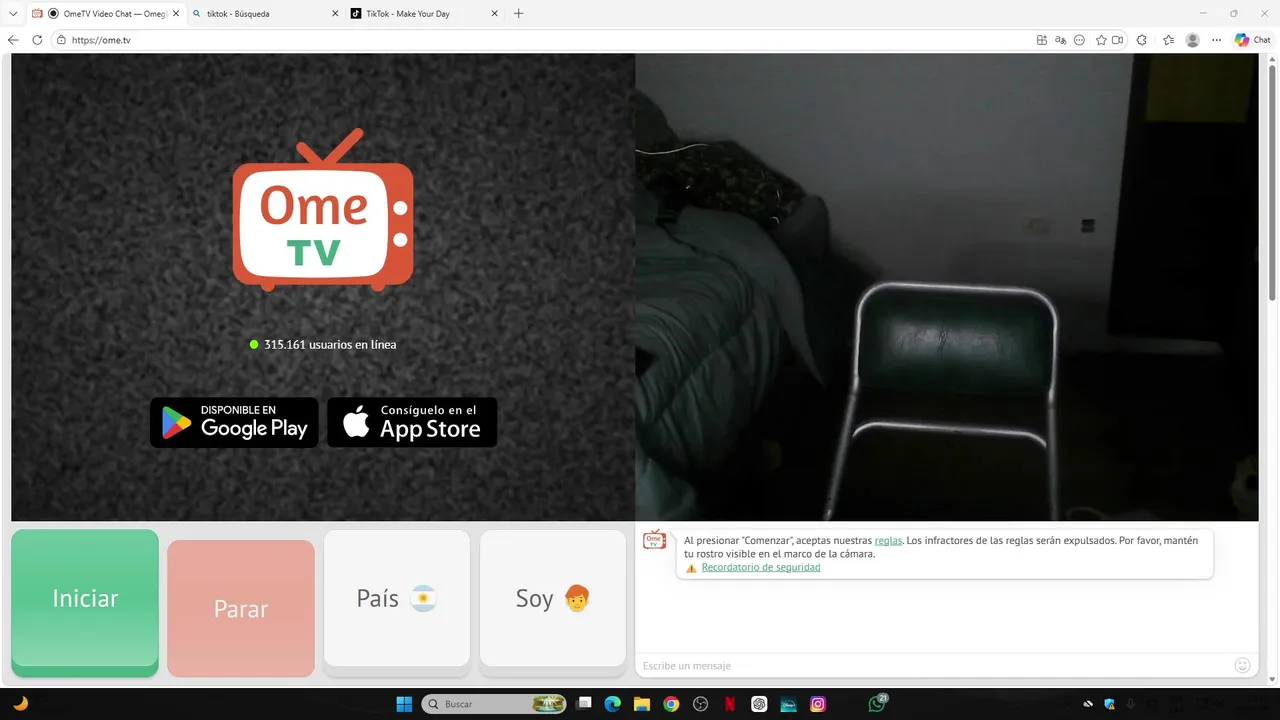Viewport: 1280px width, 720px height.
Task: Open ChatGPT from taskbar
Action: tap(759, 704)
